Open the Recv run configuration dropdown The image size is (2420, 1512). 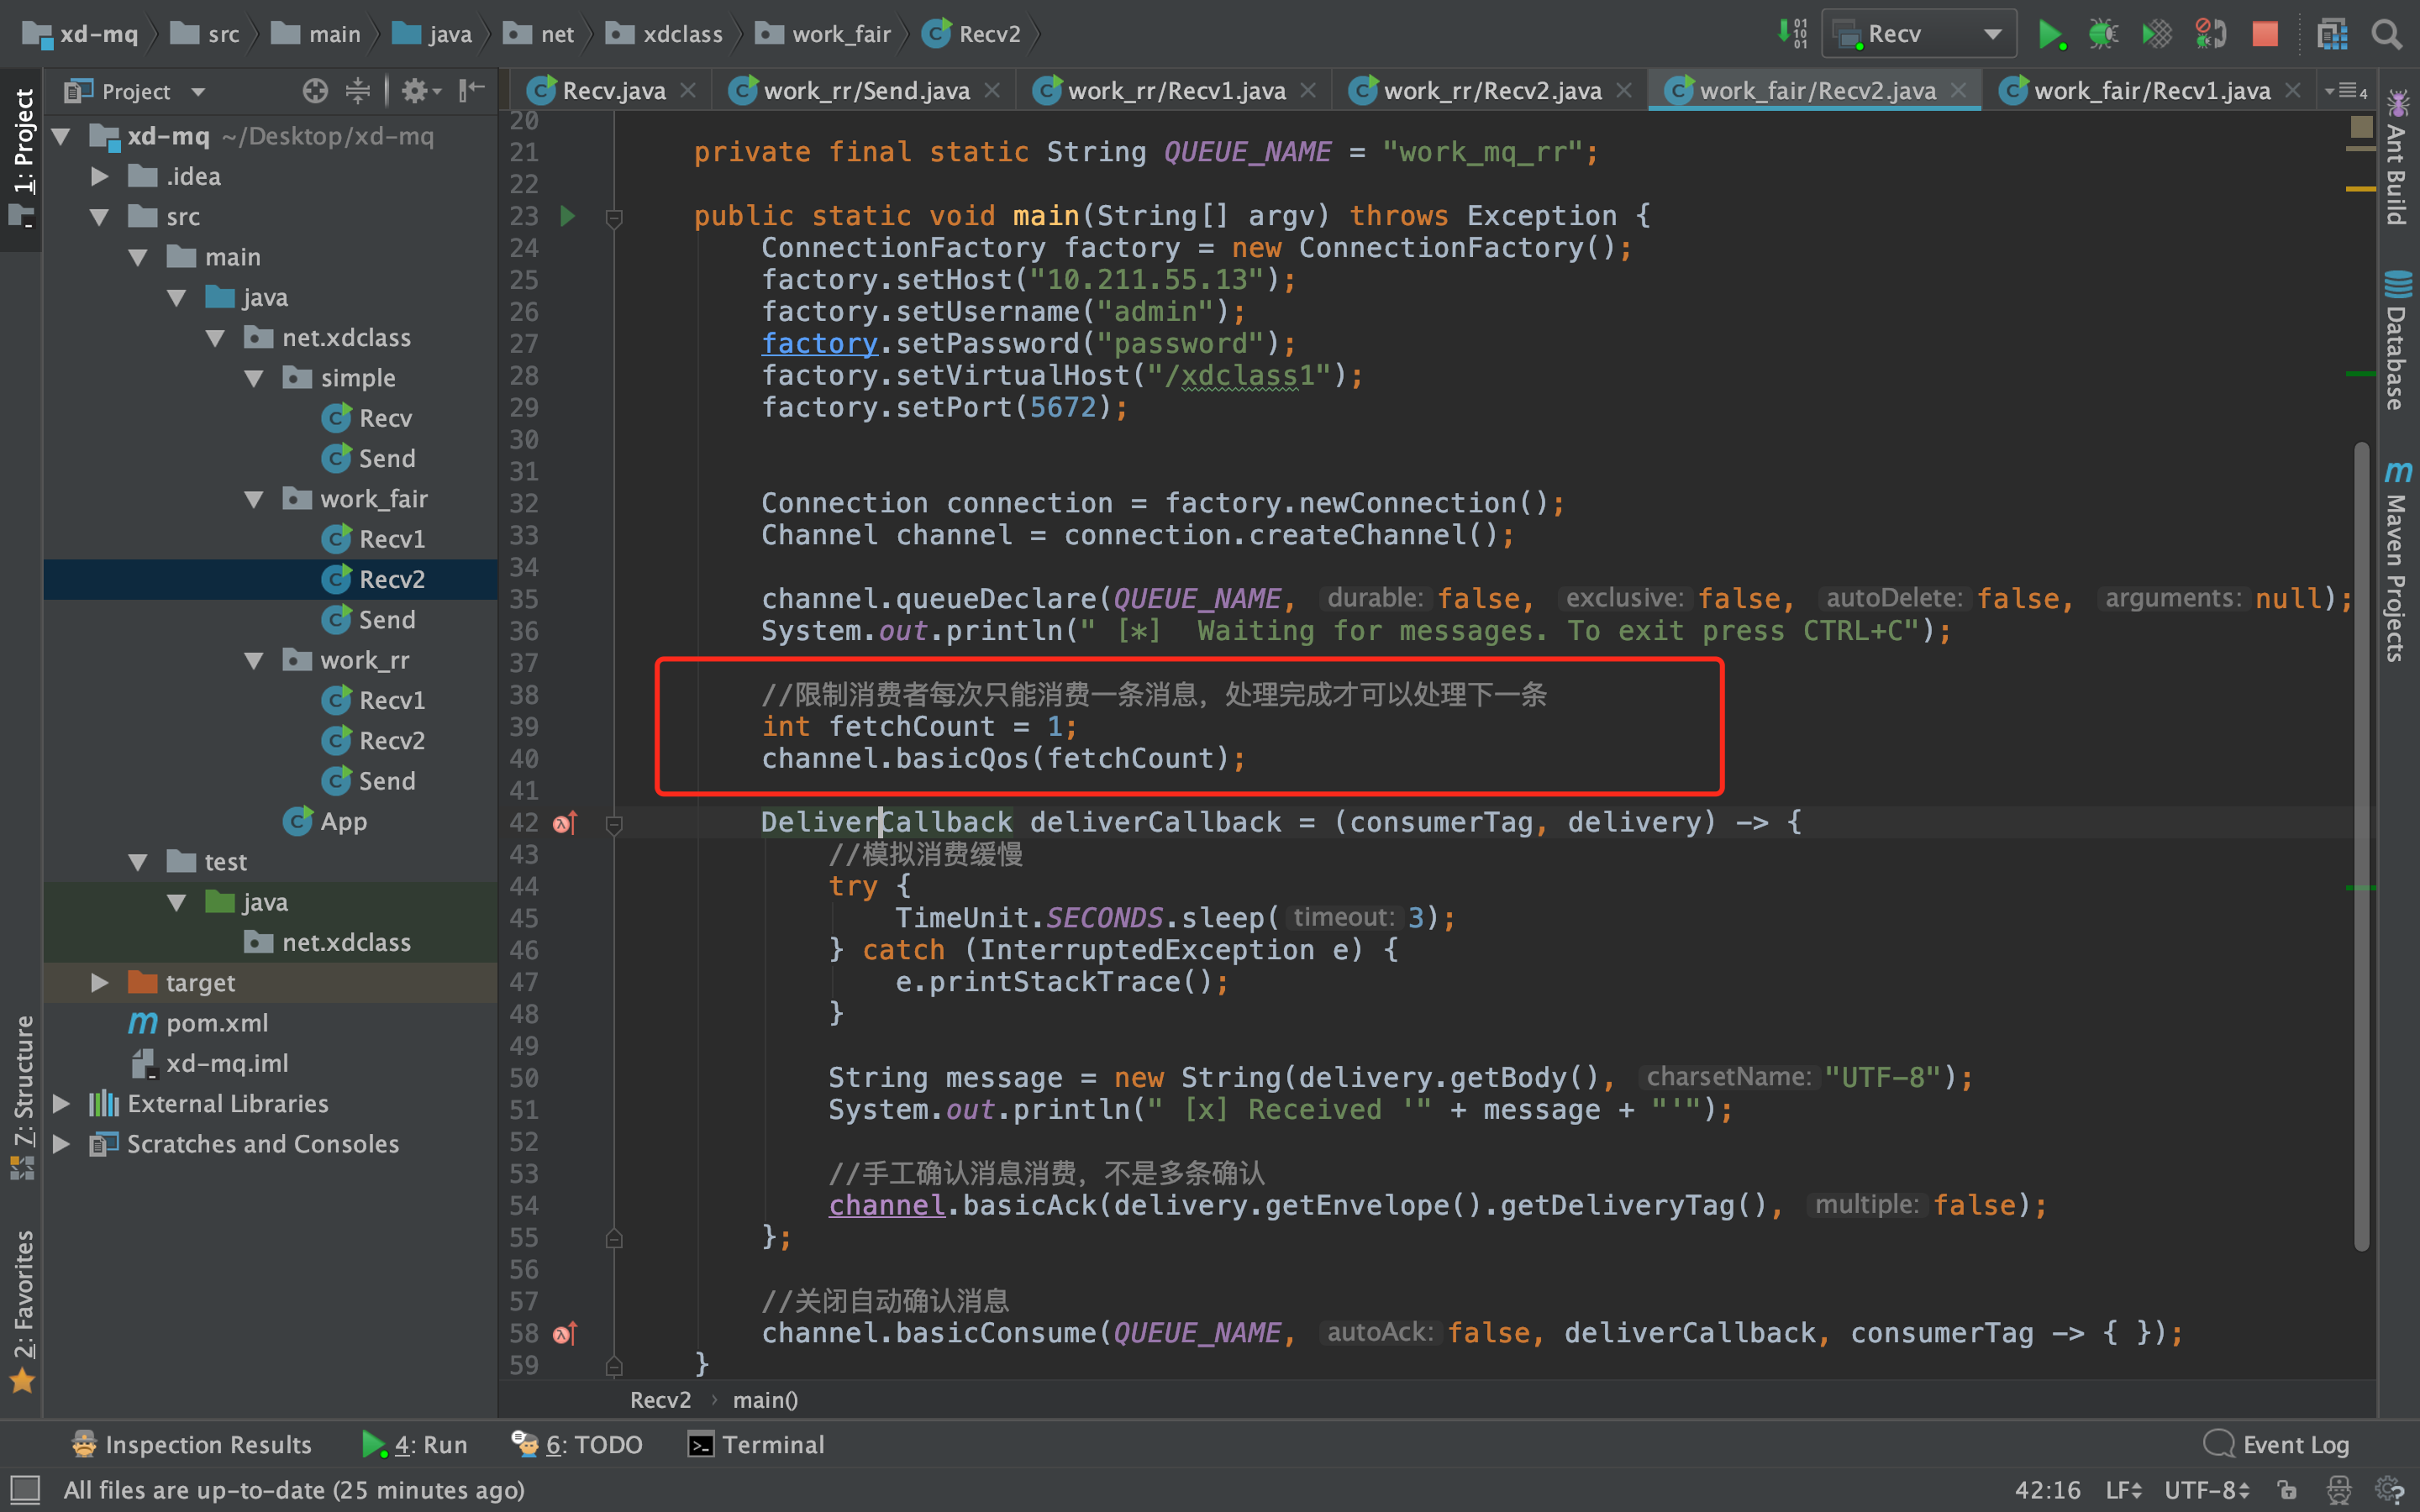[1919, 34]
